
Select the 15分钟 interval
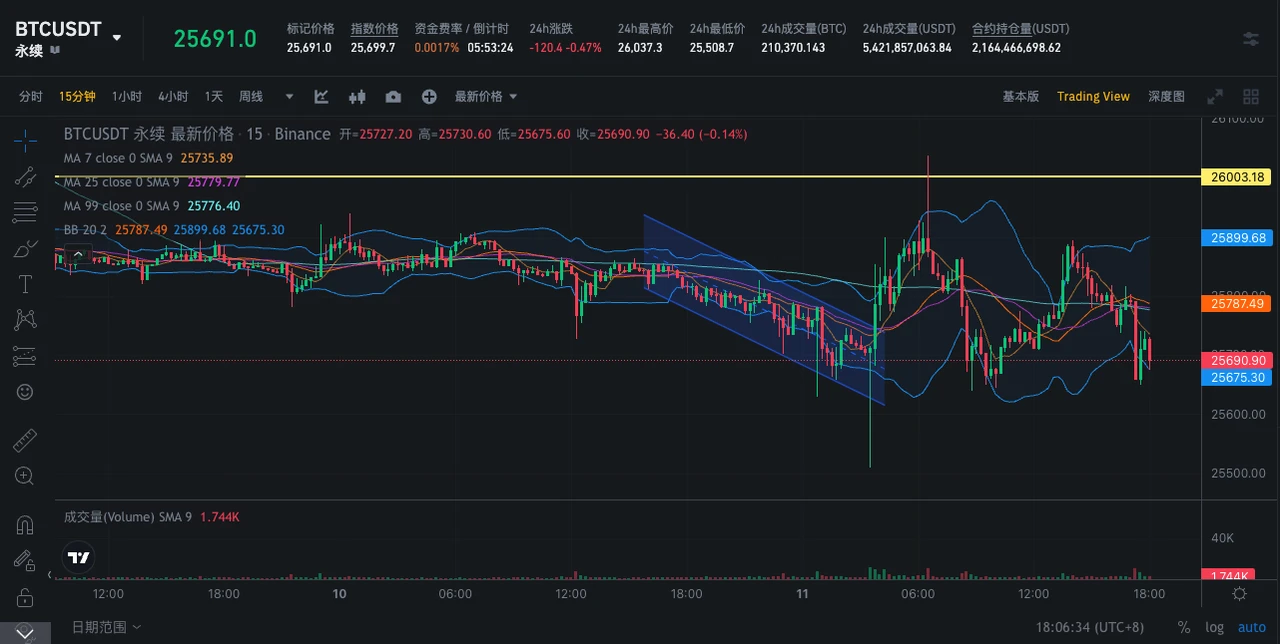[x=77, y=97]
